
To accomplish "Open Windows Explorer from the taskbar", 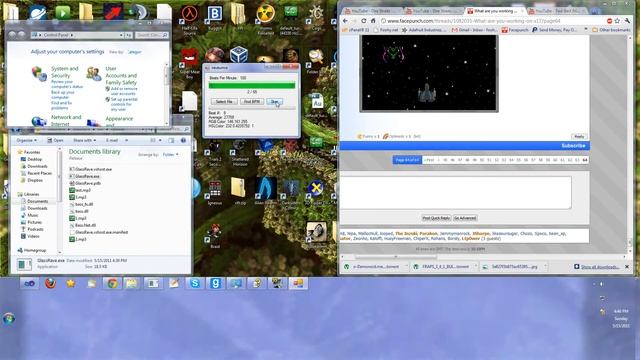I will click(x=132, y=283).
